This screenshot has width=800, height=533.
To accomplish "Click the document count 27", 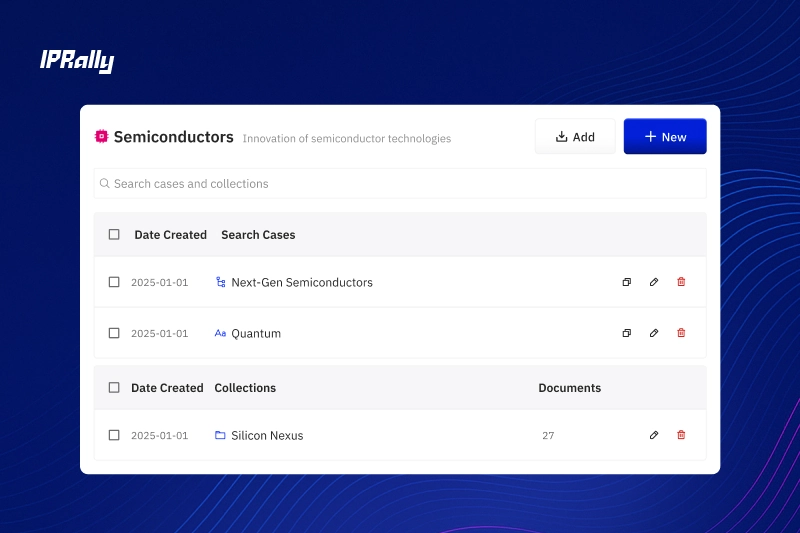I will (548, 435).
